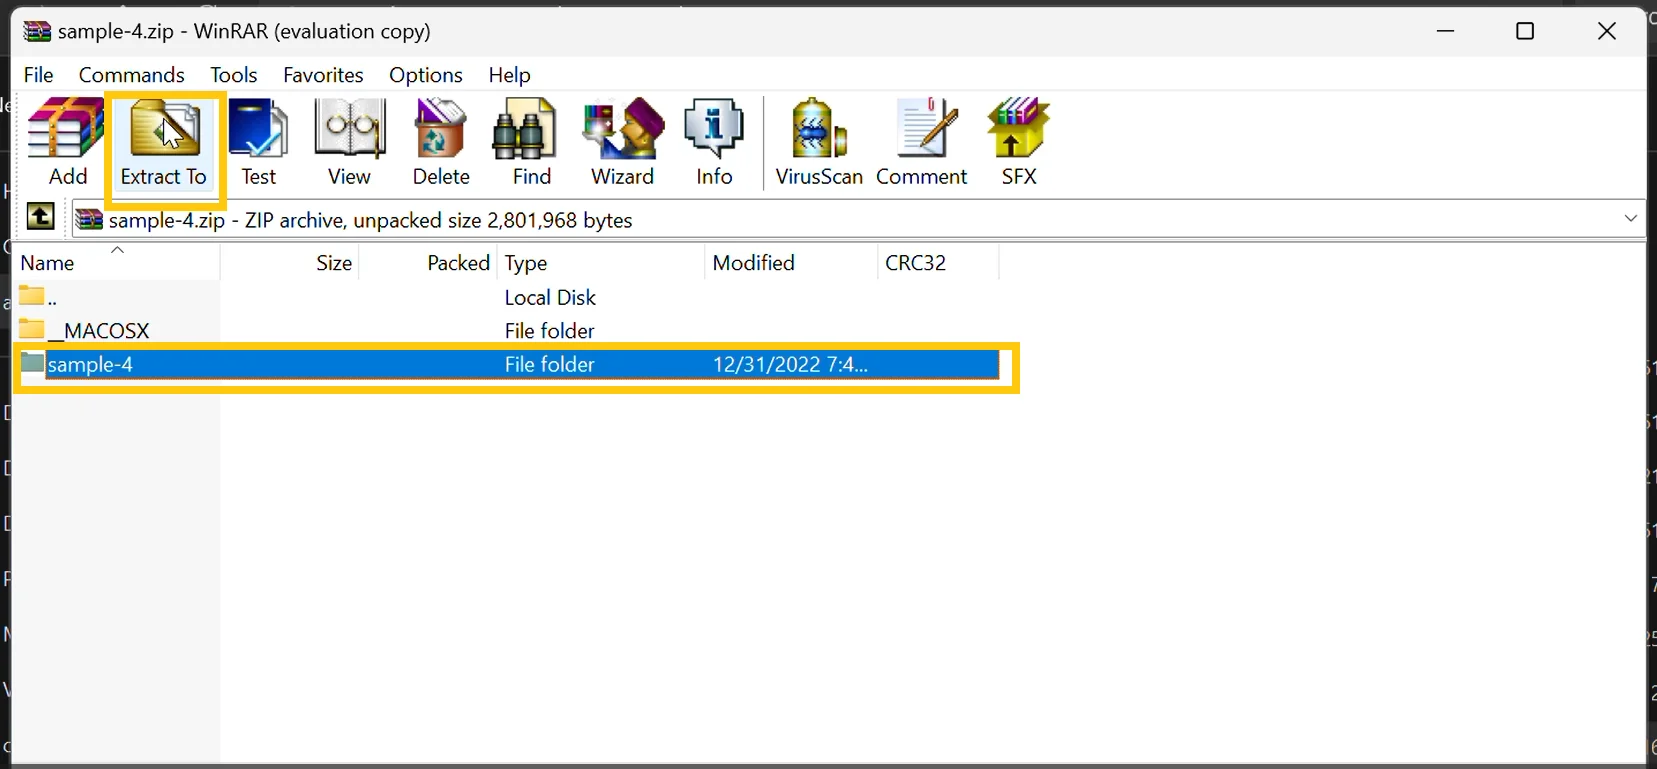Viewport: 1657px width, 769px height.
Task: Launch the Wizard tool
Action: [x=622, y=142]
